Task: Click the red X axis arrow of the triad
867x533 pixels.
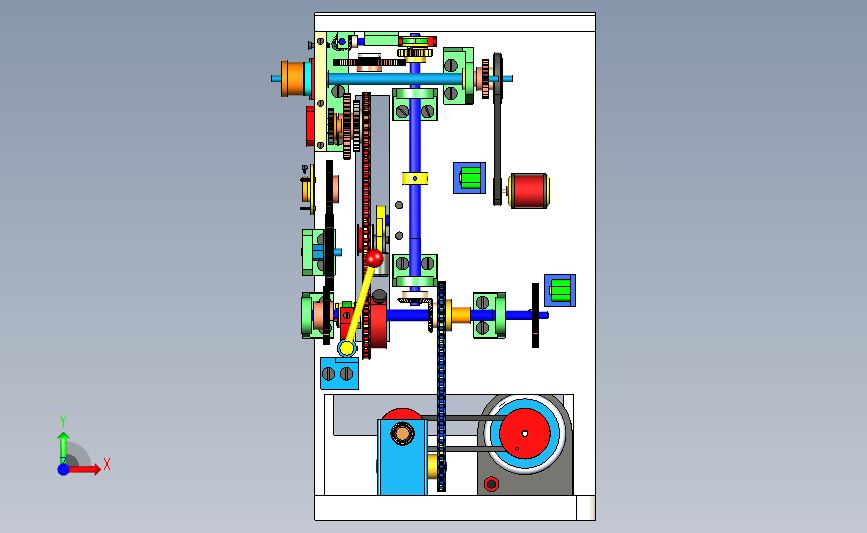Action: 86,469
